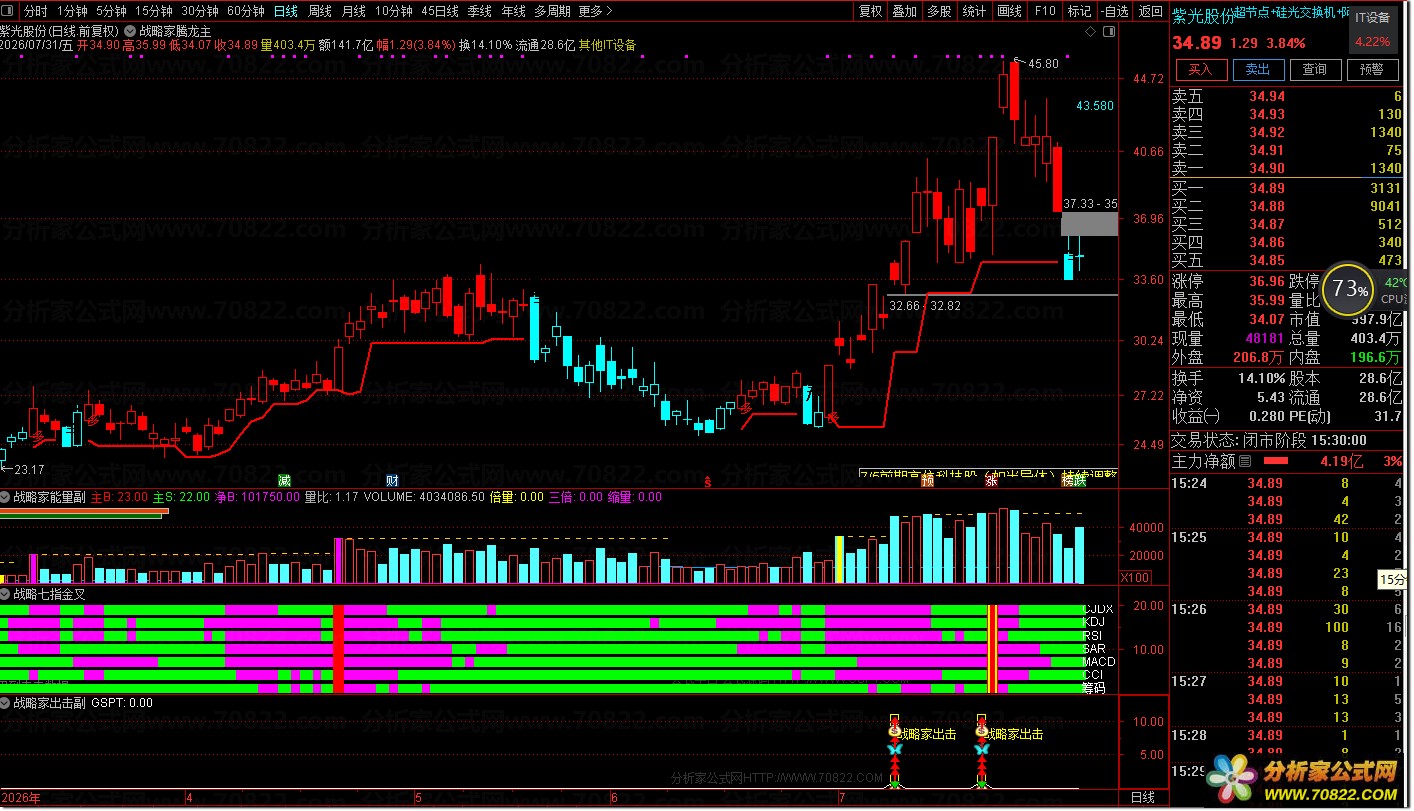Expand the 战略家能量副 indicator arrow
The height and width of the screenshot is (811, 1414).
[x=6, y=496]
